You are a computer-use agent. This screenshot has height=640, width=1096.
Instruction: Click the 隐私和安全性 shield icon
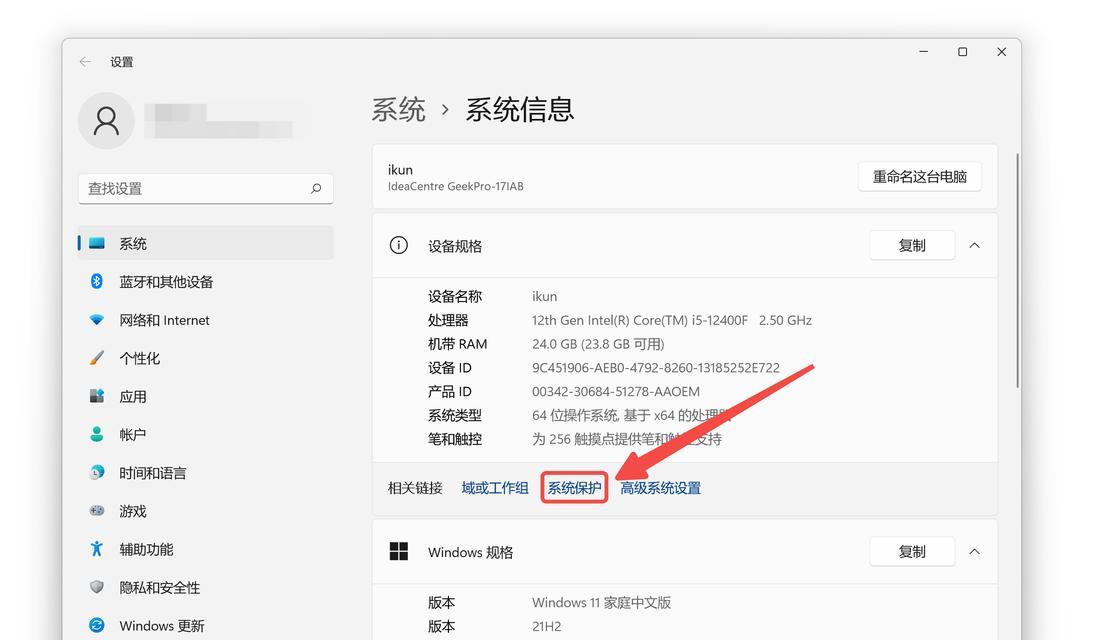click(96, 587)
